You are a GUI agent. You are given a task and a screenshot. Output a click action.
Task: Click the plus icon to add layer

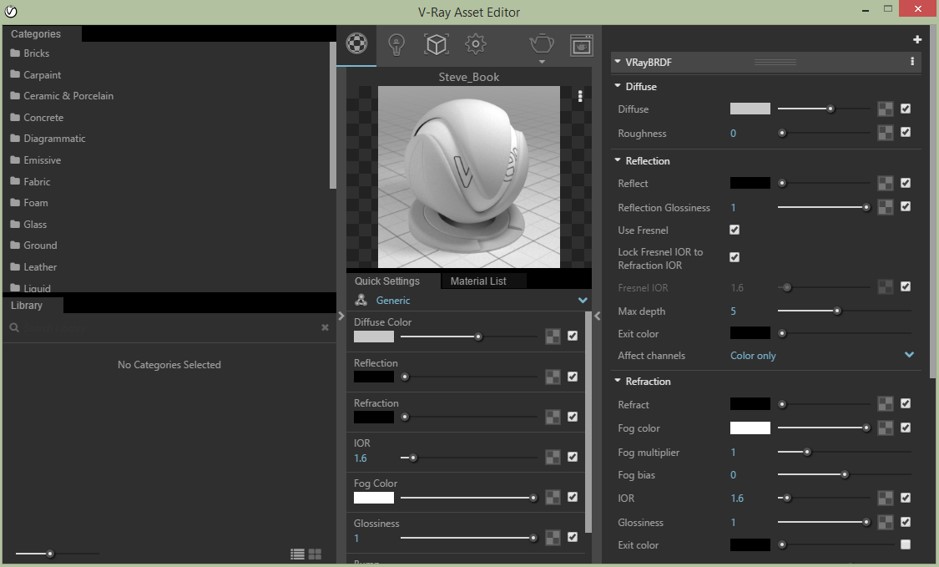pyautogui.click(x=917, y=40)
